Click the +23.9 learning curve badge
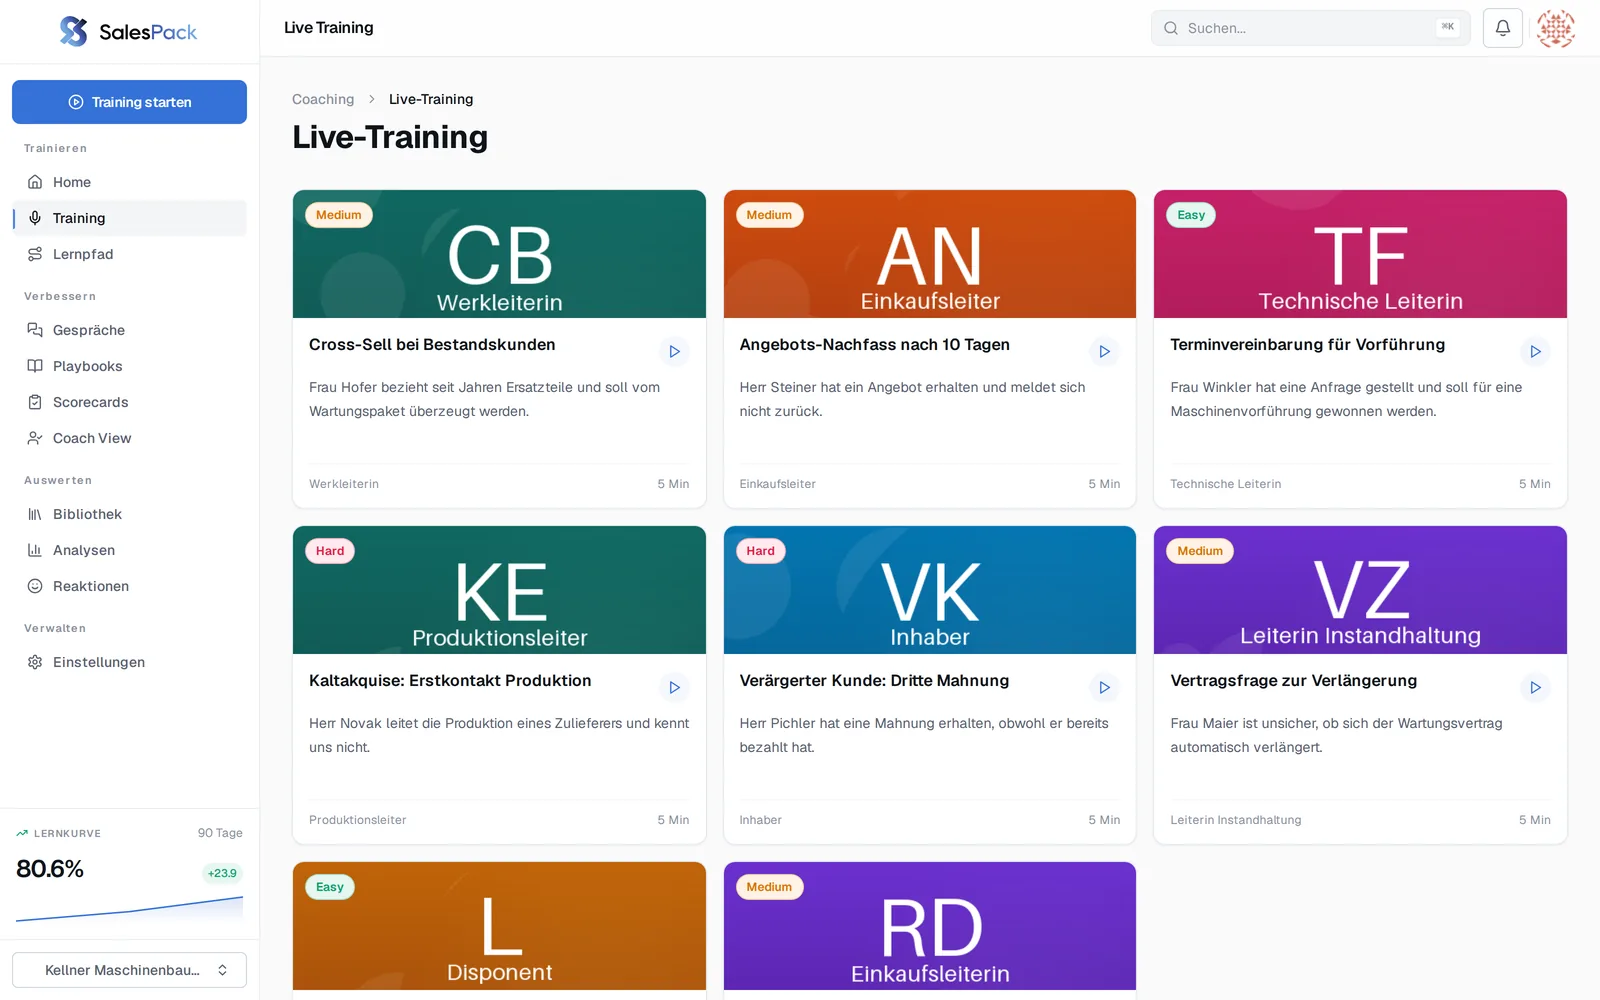The width and height of the screenshot is (1600, 1000). (222, 873)
